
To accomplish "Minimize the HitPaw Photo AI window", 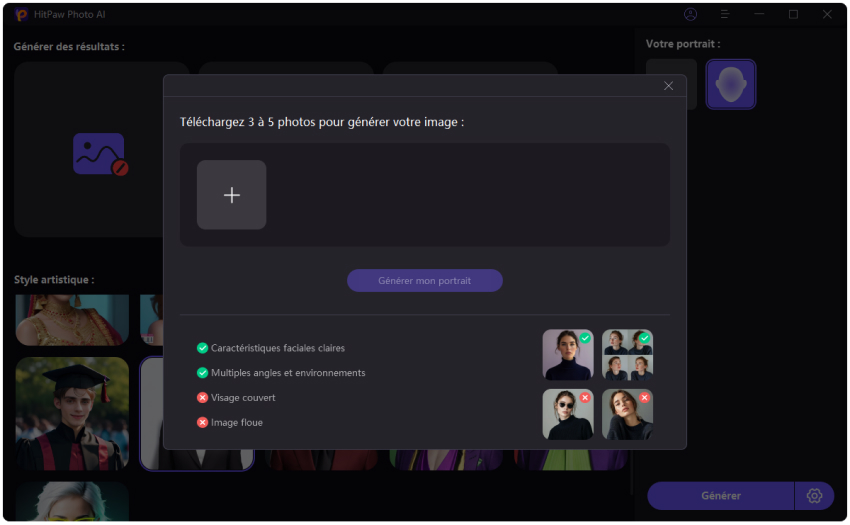I will (x=759, y=14).
